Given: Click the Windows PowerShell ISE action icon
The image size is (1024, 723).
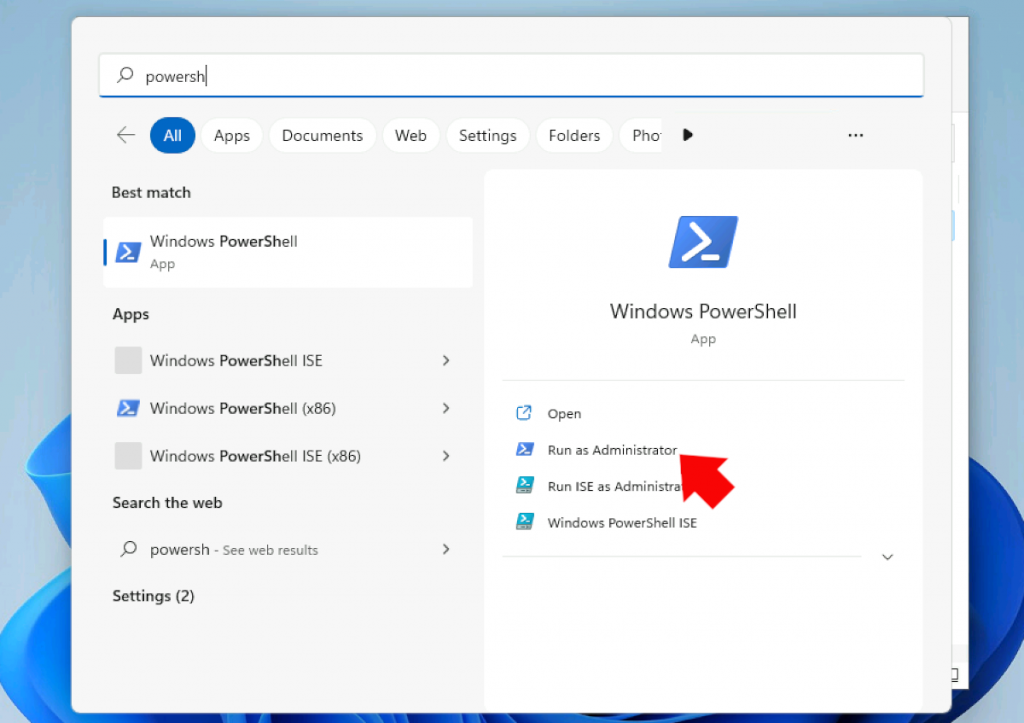Looking at the screenshot, I should 525,521.
